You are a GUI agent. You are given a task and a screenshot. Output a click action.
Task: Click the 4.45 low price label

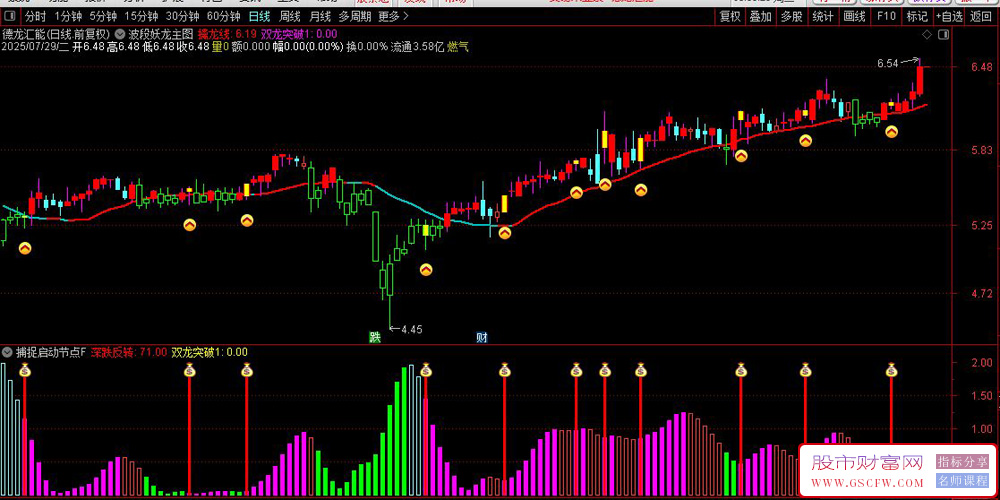point(411,330)
